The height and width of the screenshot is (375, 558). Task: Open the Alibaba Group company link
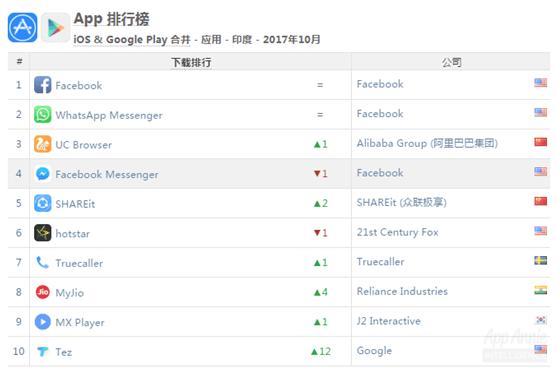(x=427, y=143)
